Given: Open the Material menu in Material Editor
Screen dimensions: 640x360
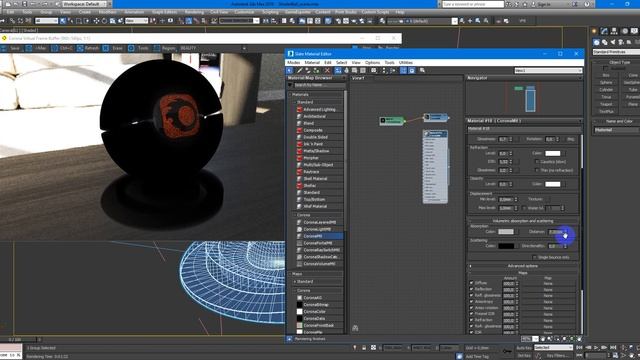Looking at the screenshot, I should tap(312, 62).
